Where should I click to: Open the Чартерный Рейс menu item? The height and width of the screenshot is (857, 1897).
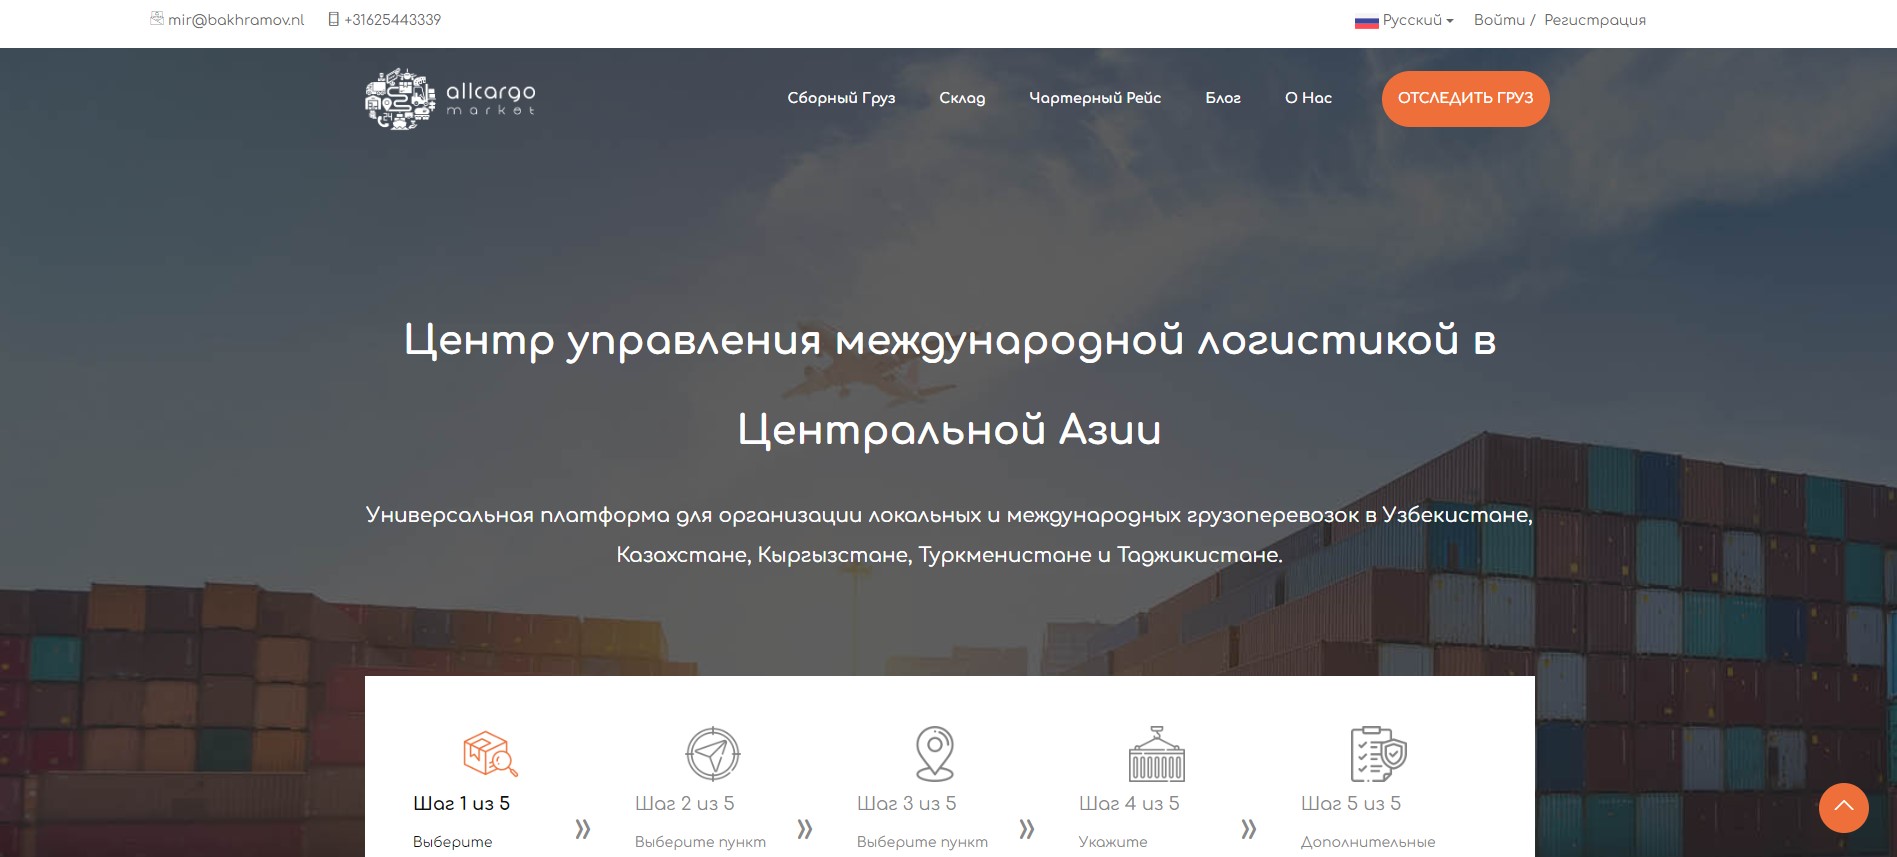click(x=1095, y=98)
